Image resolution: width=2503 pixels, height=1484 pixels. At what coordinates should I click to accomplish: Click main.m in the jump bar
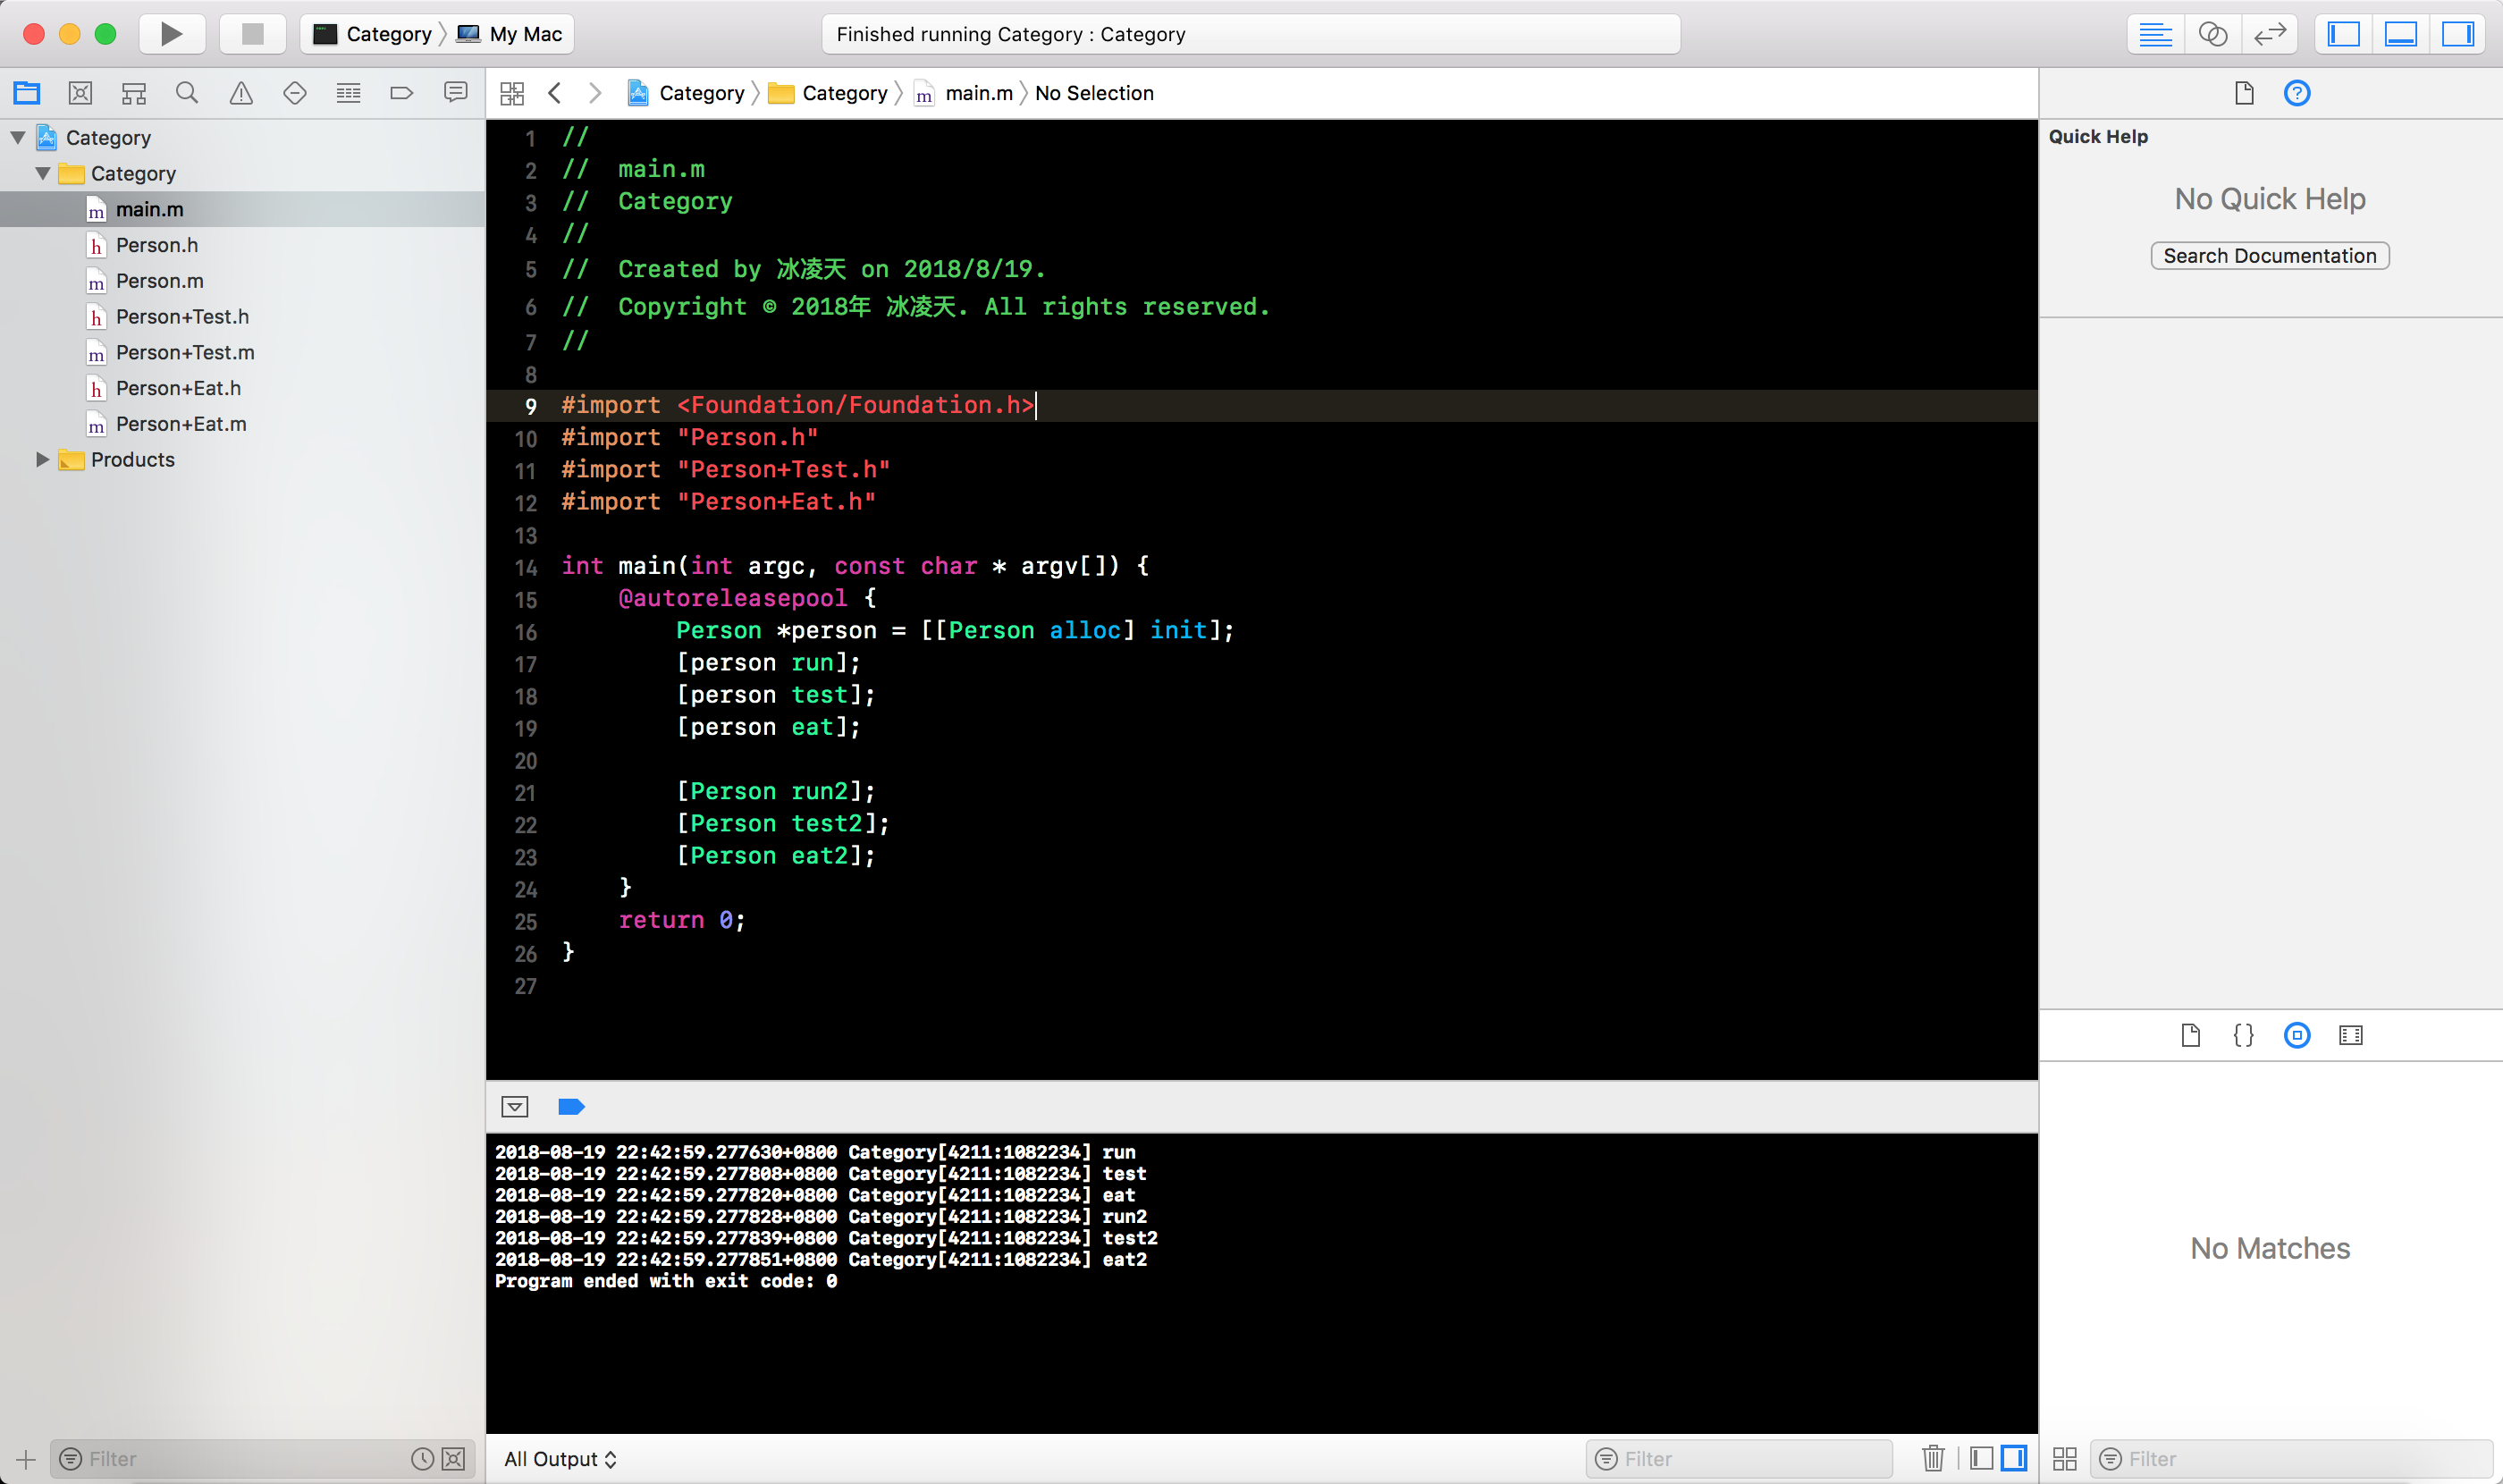pos(977,93)
